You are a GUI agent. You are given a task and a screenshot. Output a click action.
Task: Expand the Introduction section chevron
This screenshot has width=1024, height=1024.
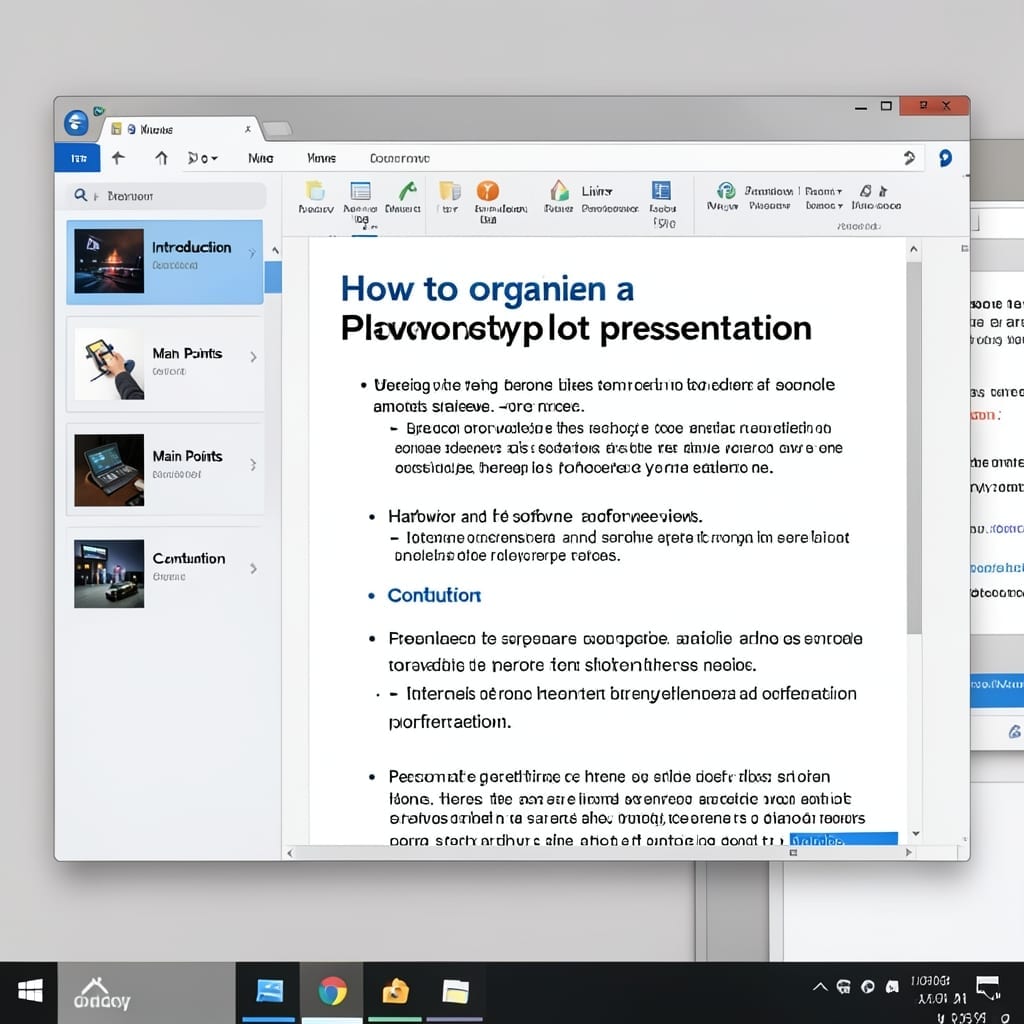coord(252,253)
